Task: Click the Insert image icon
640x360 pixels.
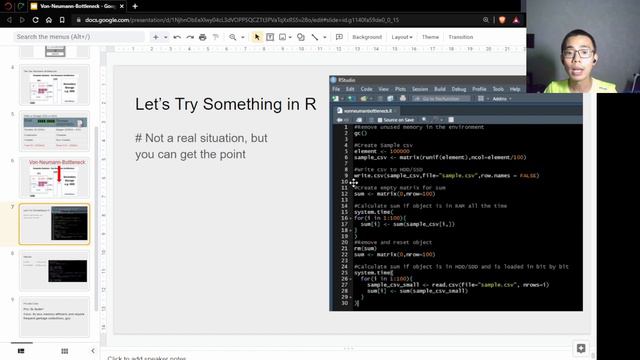Action: (x=282, y=37)
